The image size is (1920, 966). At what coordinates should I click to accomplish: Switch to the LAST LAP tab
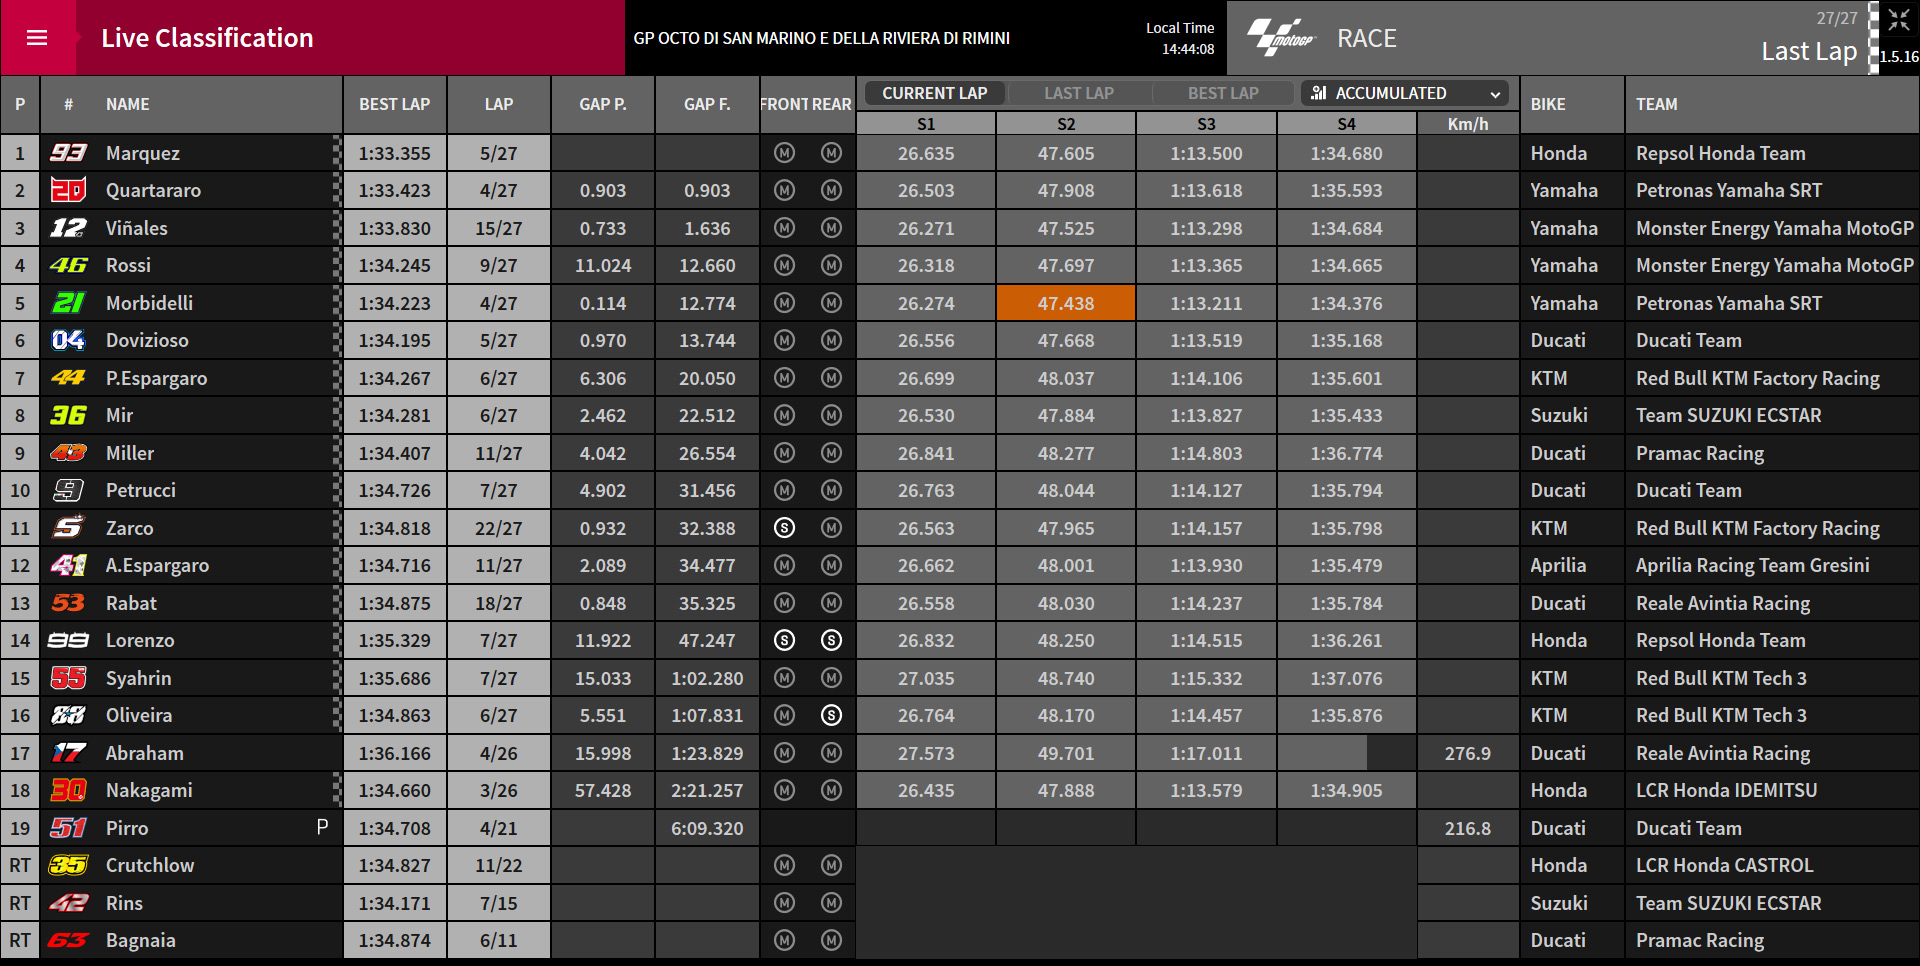point(1078,93)
